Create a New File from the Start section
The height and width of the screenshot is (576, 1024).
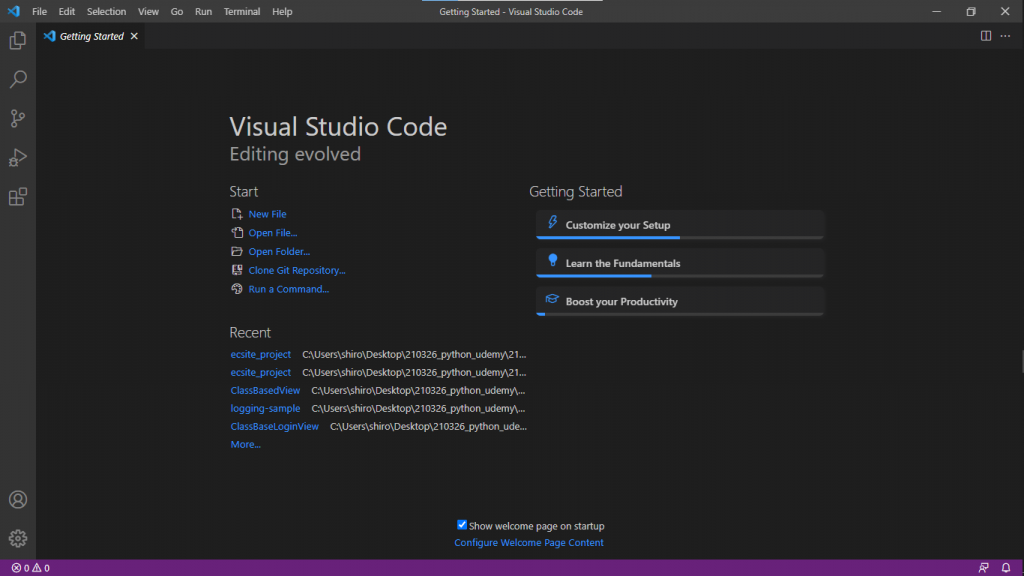click(268, 213)
